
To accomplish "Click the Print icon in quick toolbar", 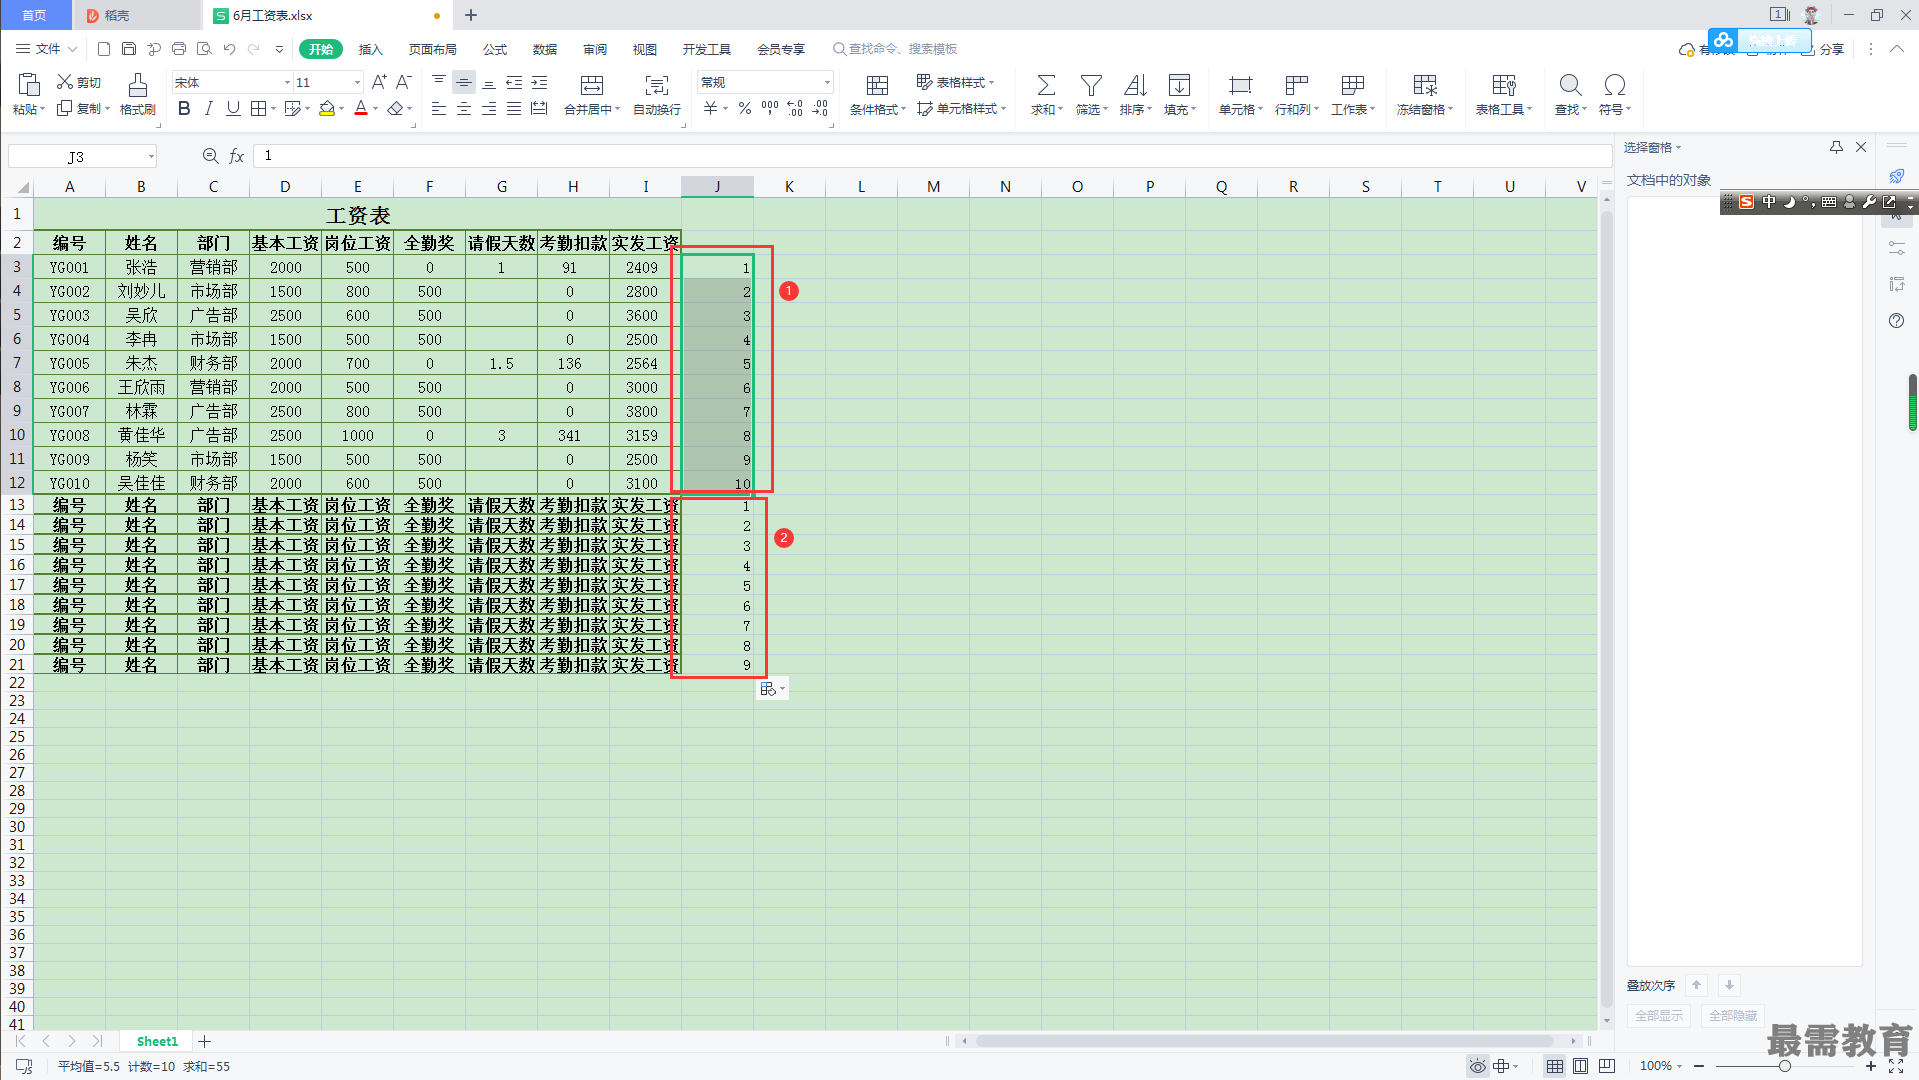I will 179,49.
